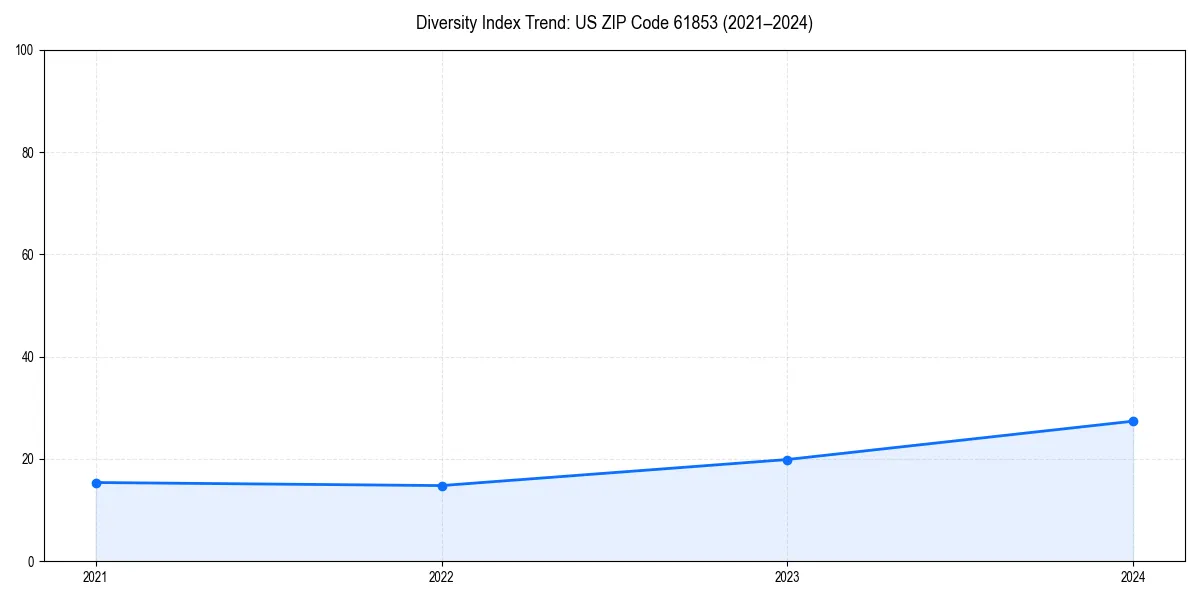Screen dimensions: 1200x600
Task: Click the rising line segment near 2024
Action: [1050, 432]
